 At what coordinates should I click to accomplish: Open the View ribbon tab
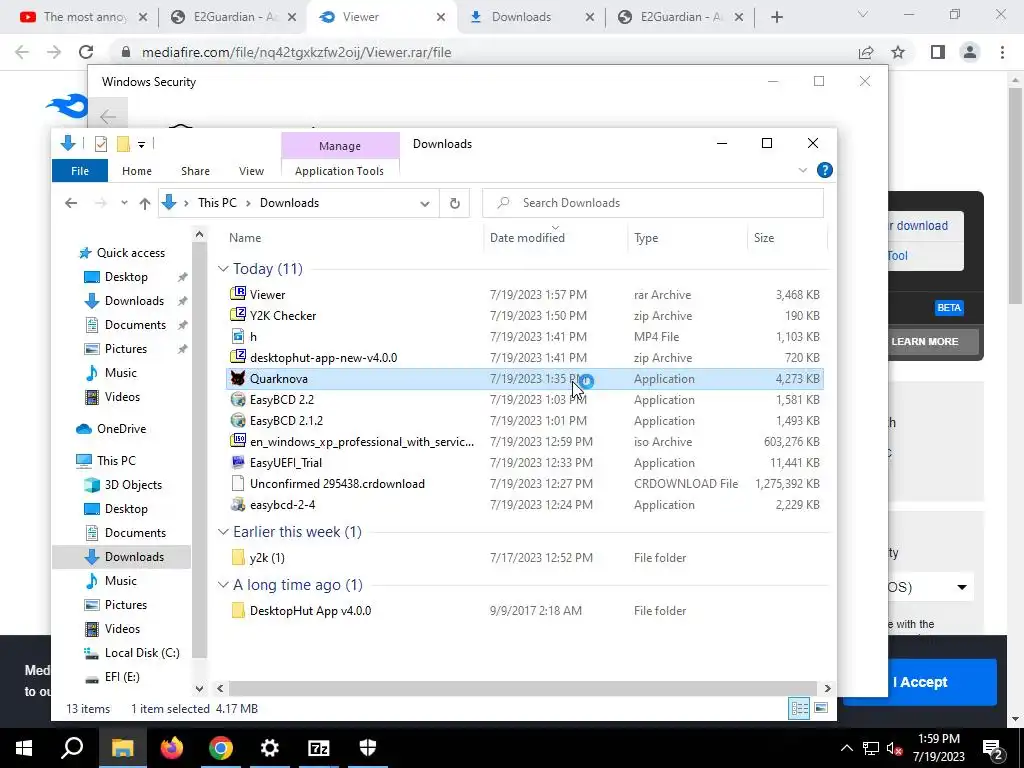click(251, 171)
